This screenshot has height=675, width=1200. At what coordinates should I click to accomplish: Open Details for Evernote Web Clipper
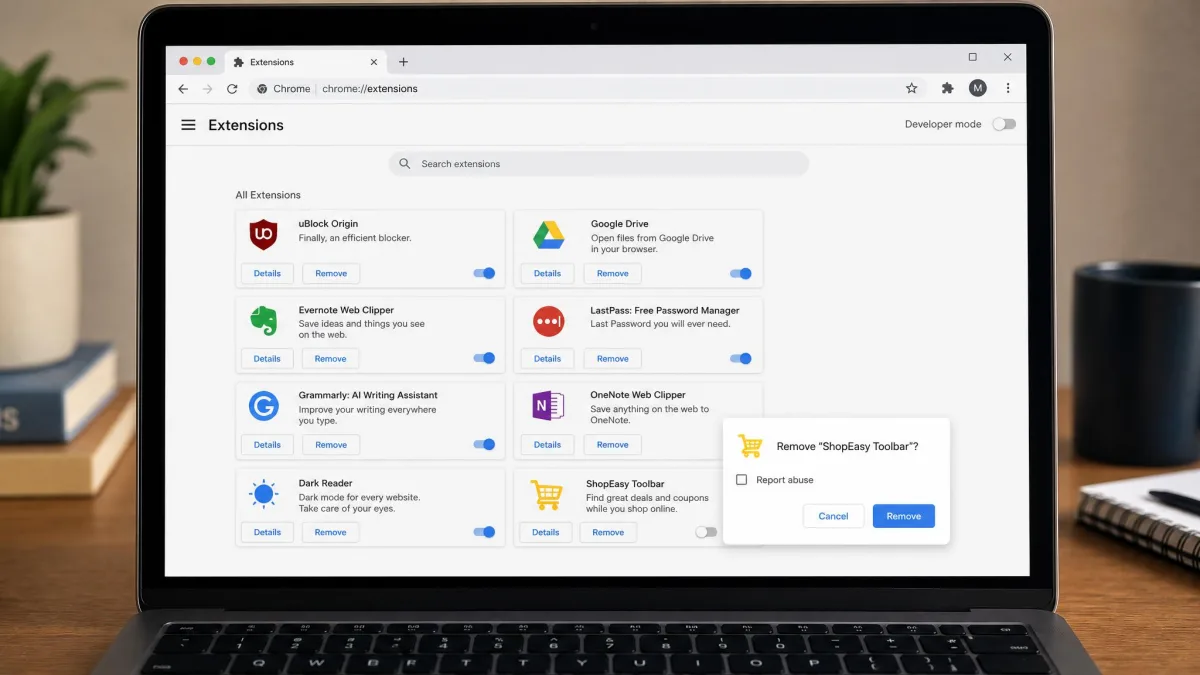click(267, 358)
